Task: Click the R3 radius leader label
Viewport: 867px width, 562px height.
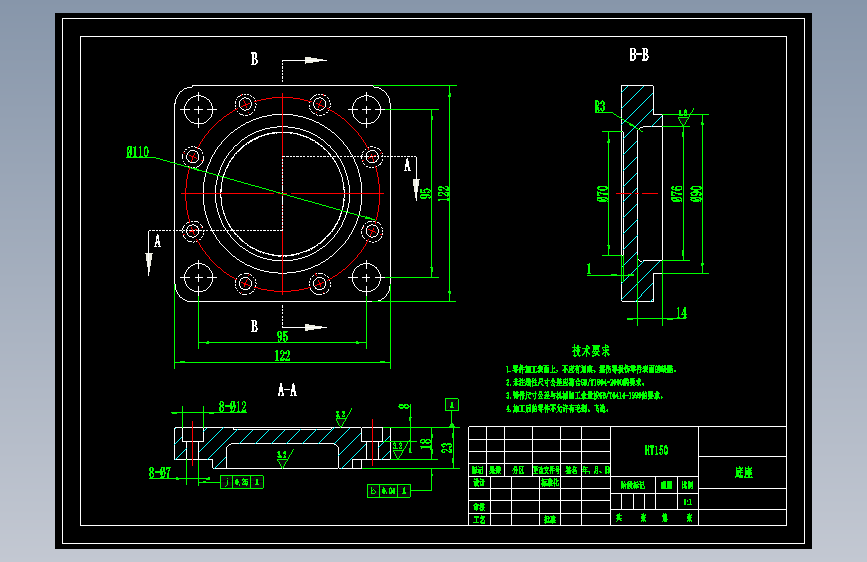Action: coord(600,106)
